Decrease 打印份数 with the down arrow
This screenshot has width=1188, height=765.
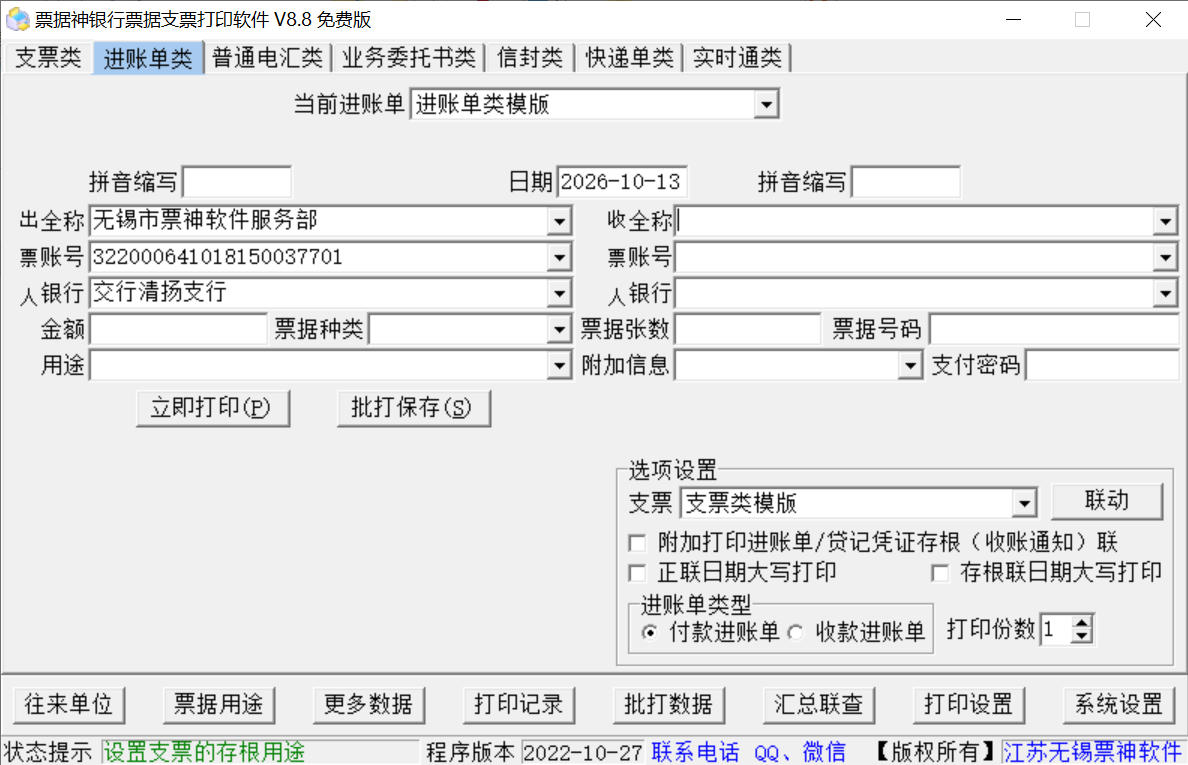pos(1082,636)
